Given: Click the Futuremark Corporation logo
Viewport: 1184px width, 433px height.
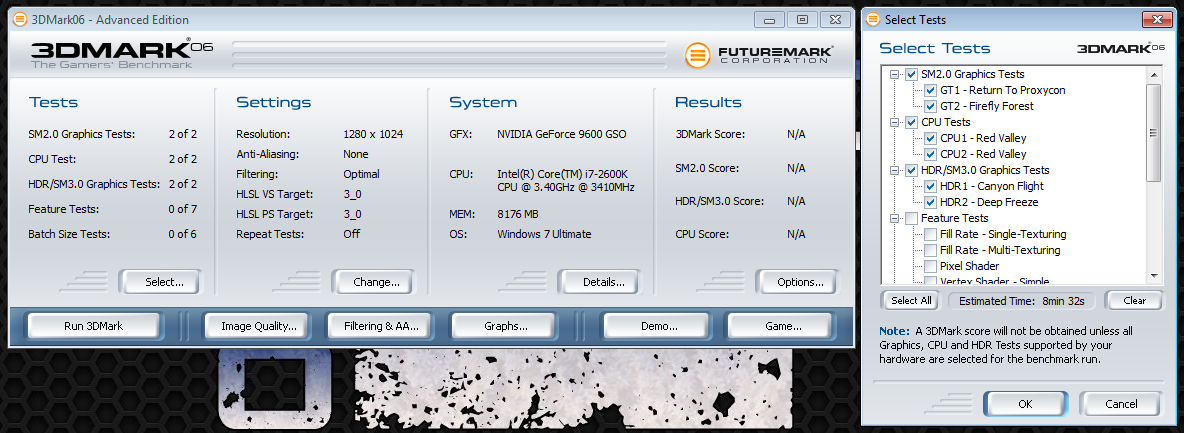Looking at the screenshot, I should [759, 55].
